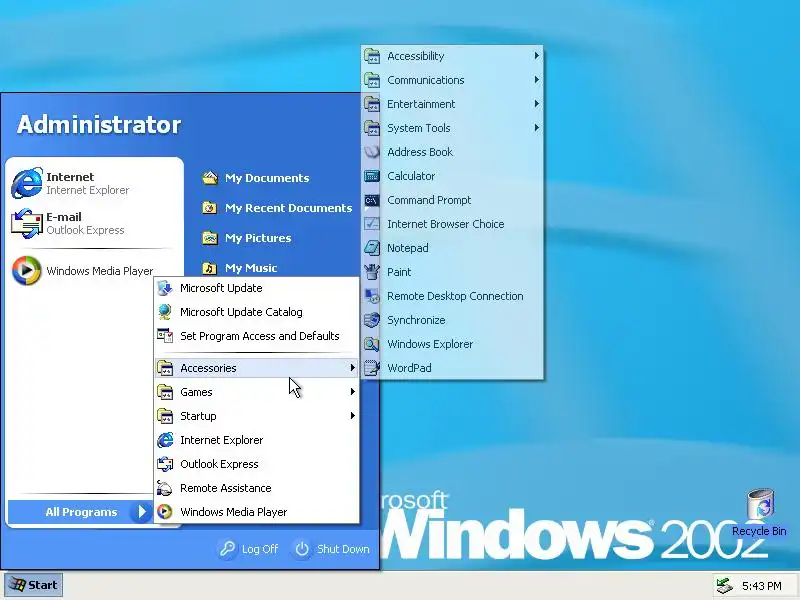Click the Shut Down button

click(x=332, y=549)
